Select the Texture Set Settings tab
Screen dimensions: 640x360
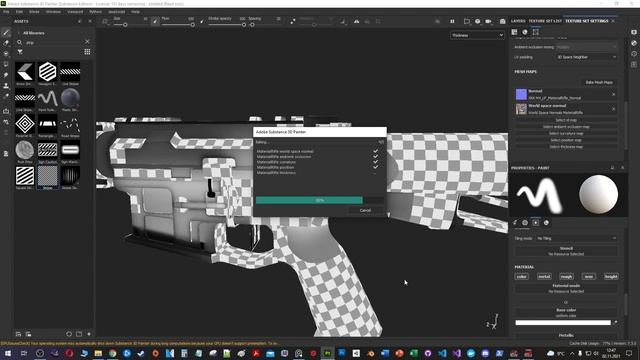pos(587,21)
